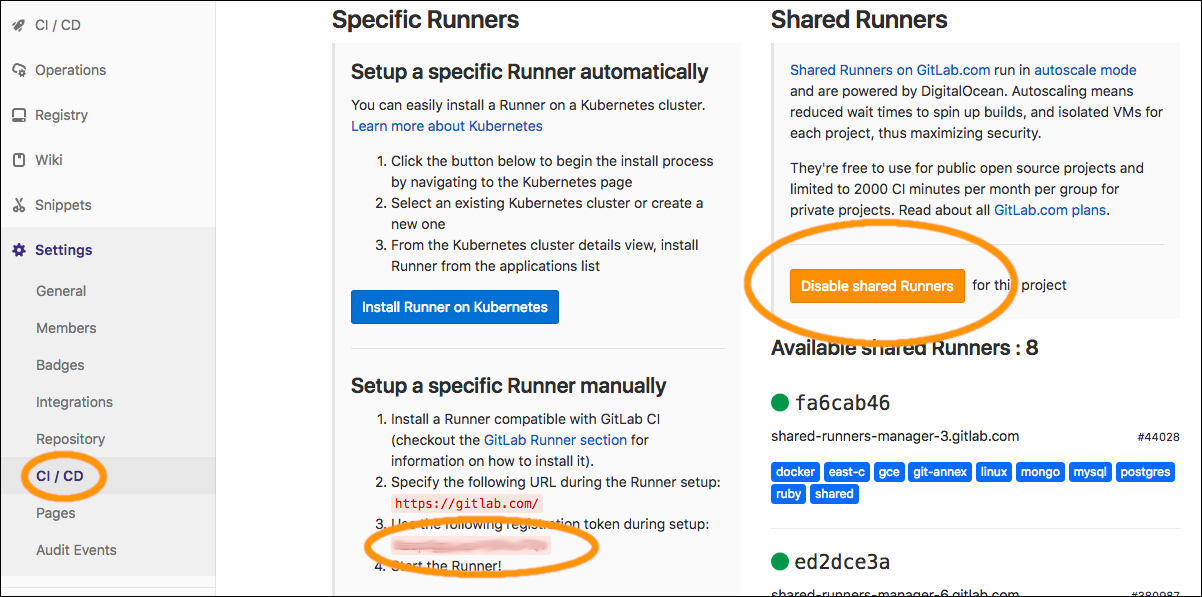The height and width of the screenshot is (597, 1202).
Task: Click Setup a specific Runner manually heading
Action: (x=508, y=386)
